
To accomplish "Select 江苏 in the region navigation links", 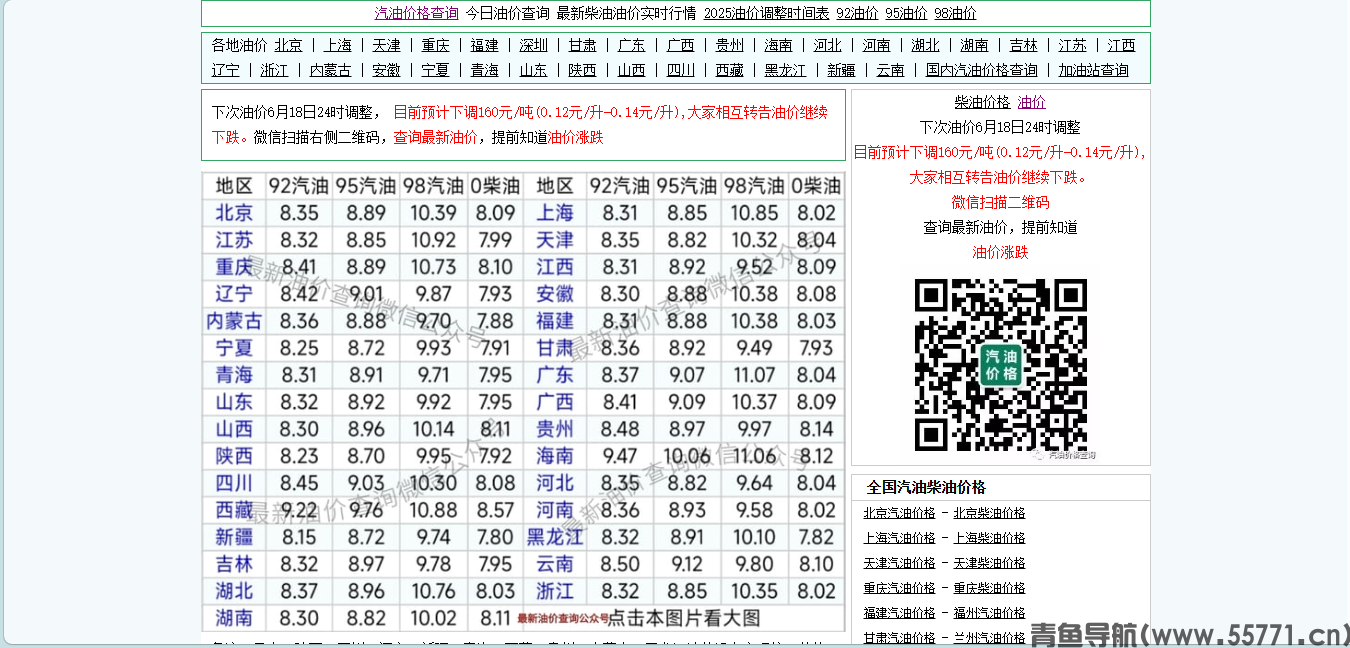I will pyautogui.click(x=1072, y=45).
